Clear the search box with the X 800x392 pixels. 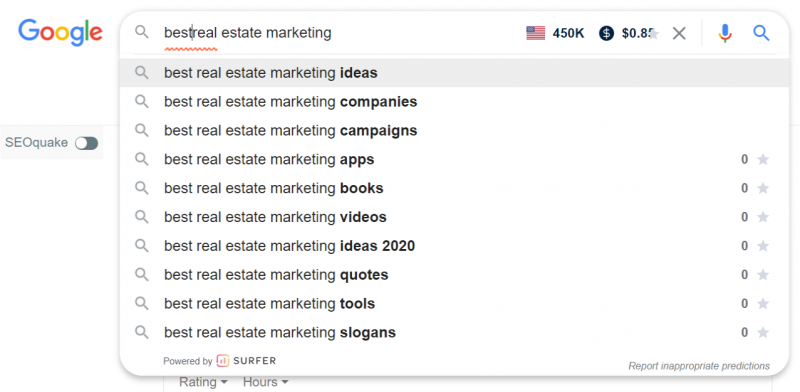[679, 34]
